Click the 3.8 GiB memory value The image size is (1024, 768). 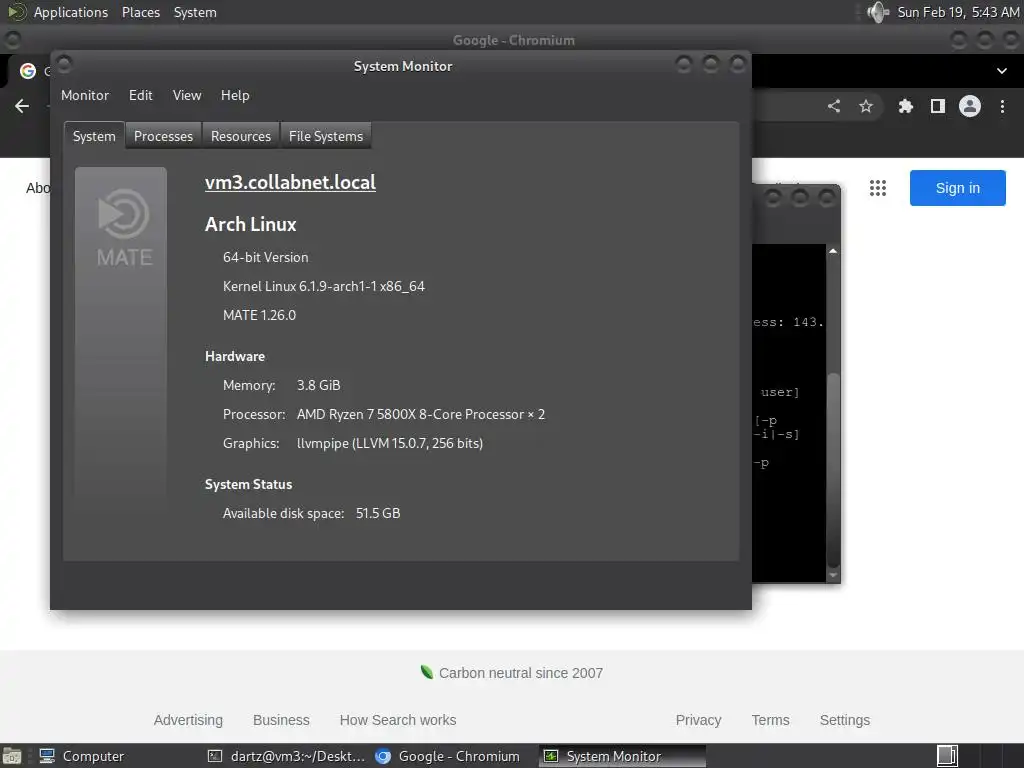pos(319,385)
